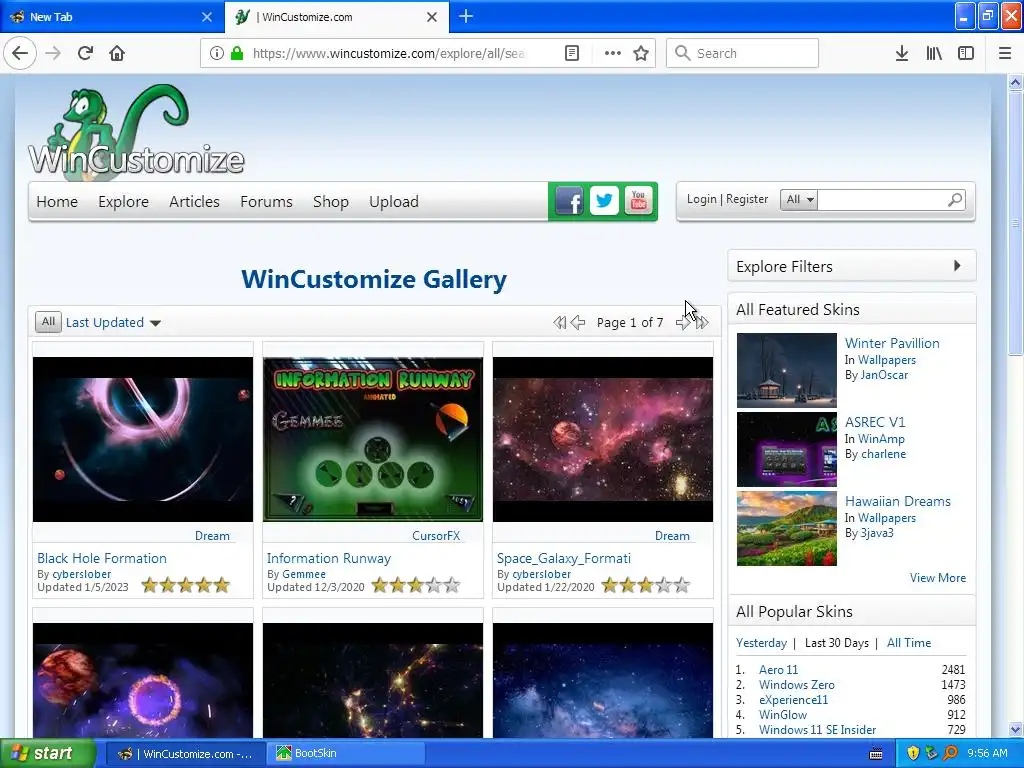1024x768 pixels.
Task: Open the Forums nav item
Action: tap(266, 202)
